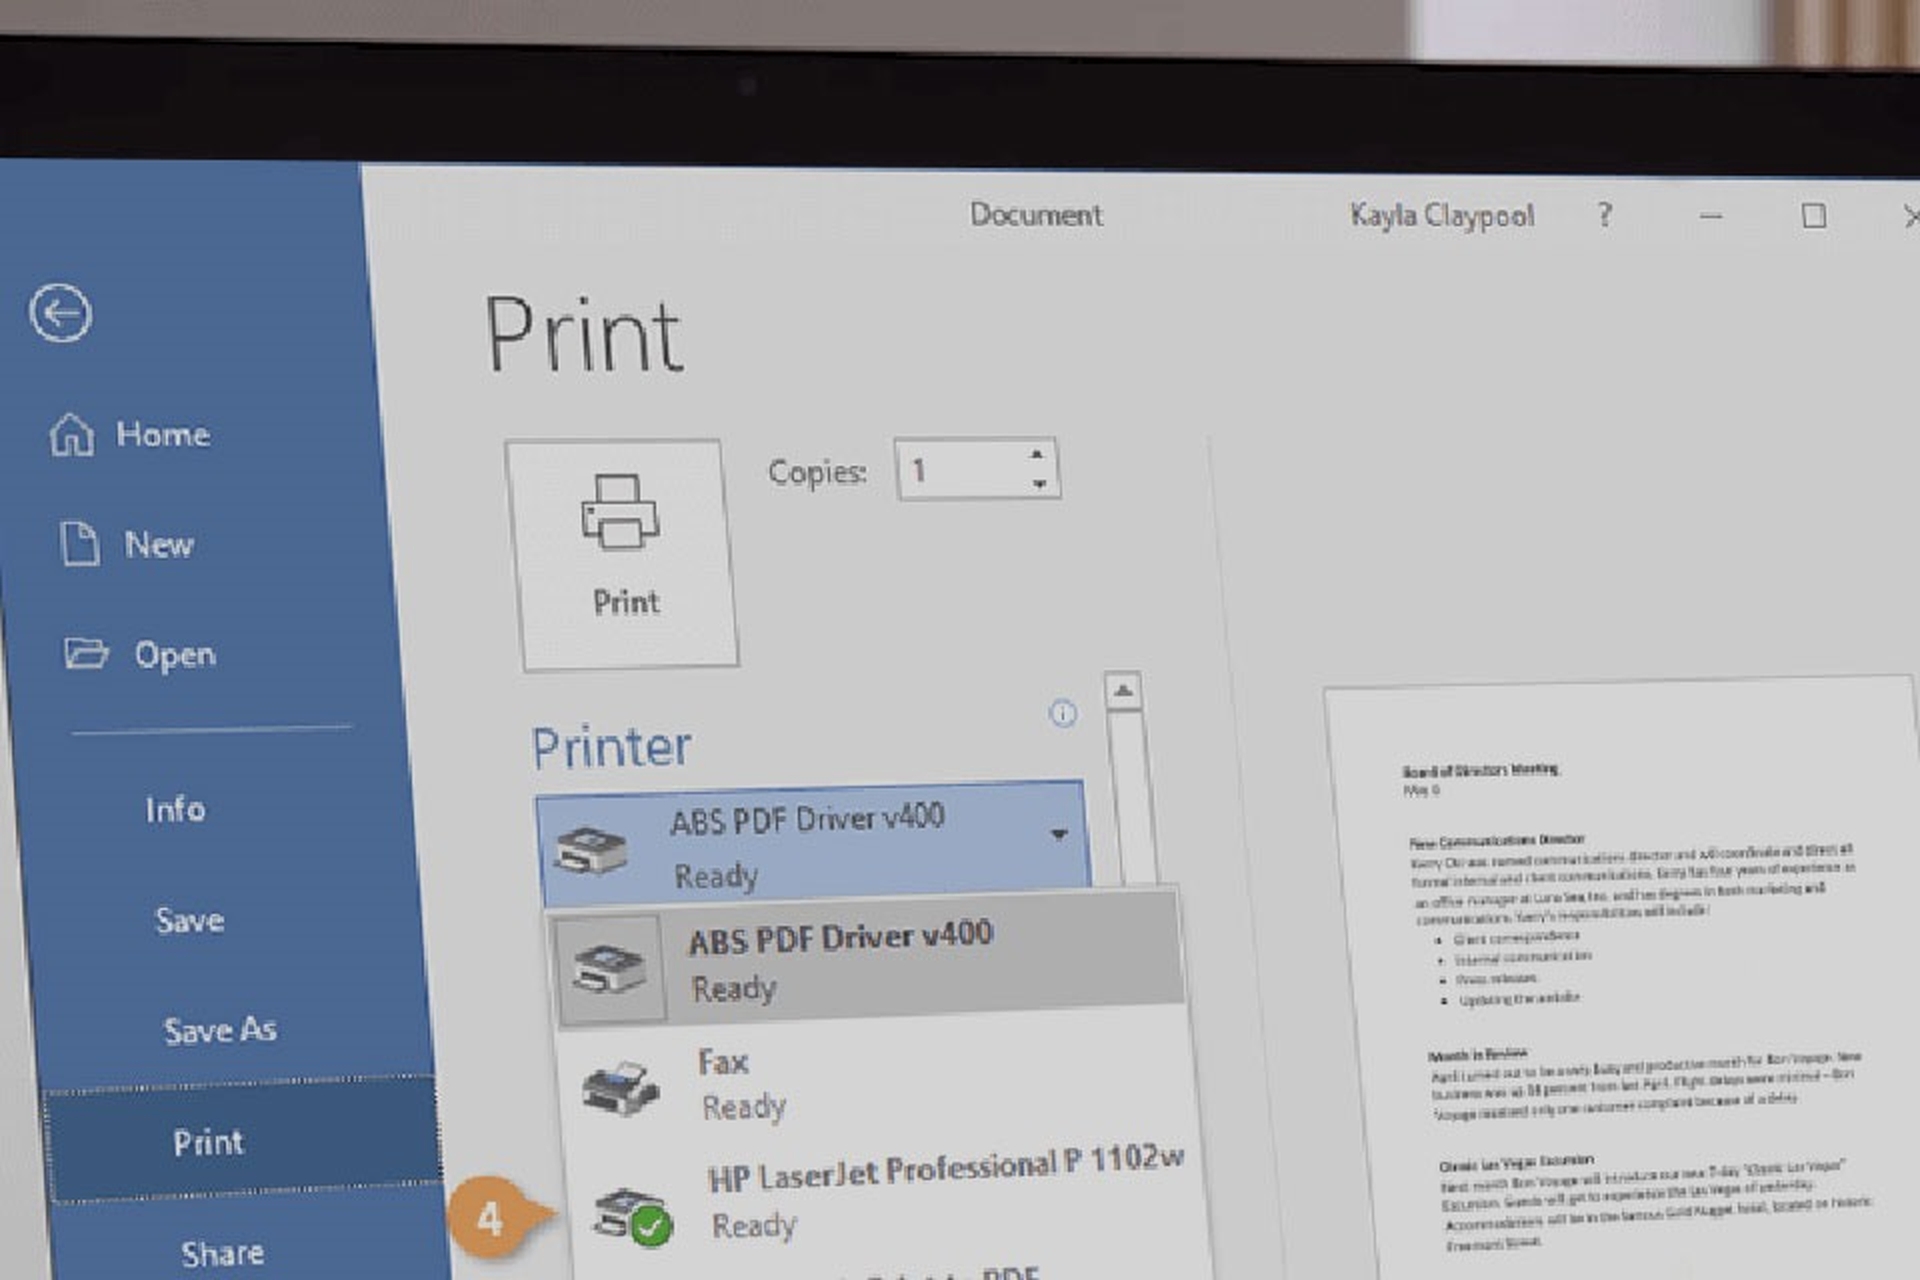Screen dimensions: 1920x1280
Task: Click the printer info circle icon
Action: pos(1063,713)
